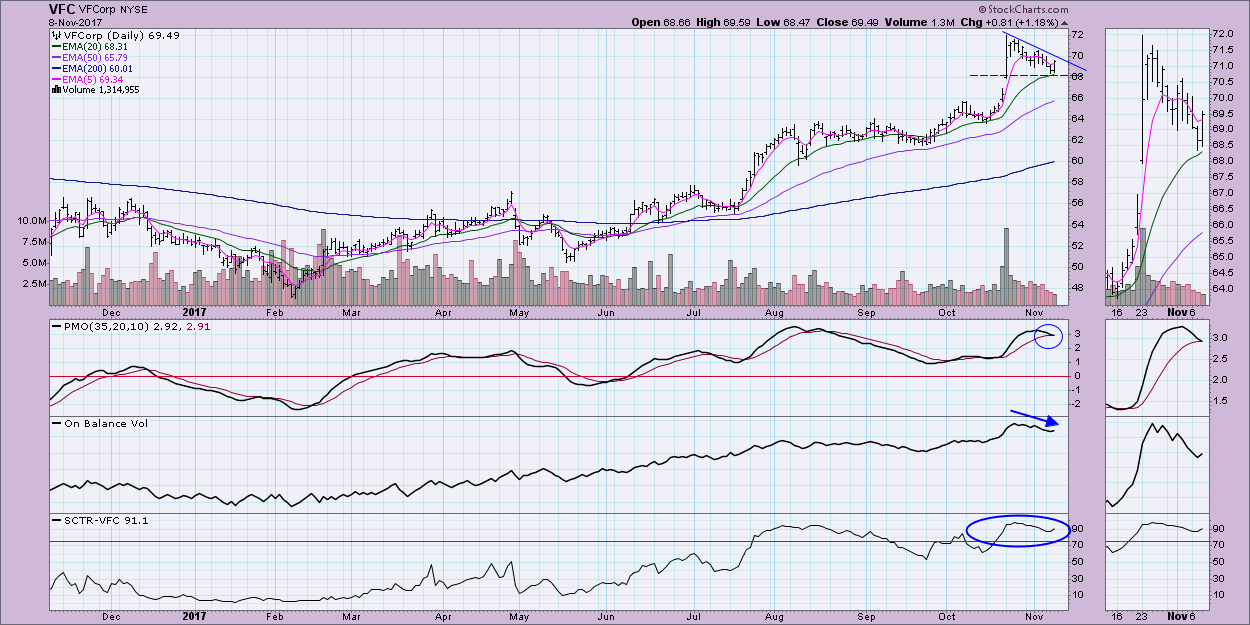Click the 2.5M volume axis label
This screenshot has width=1250, height=625.
pos(33,283)
